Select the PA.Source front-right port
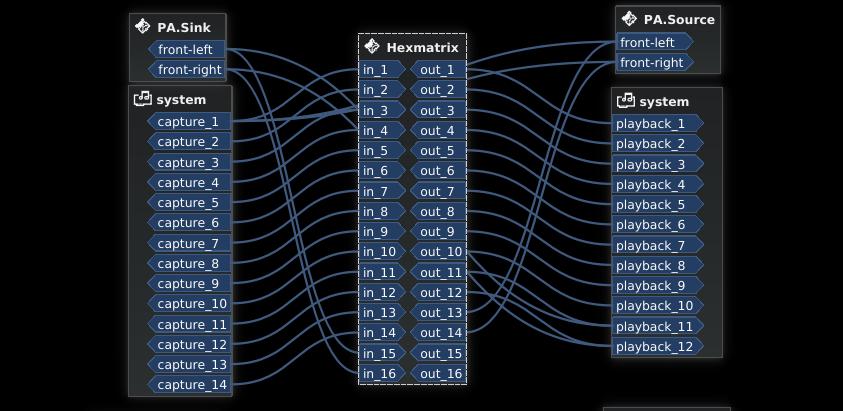Viewport: 843px width, 411px height. click(x=653, y=62)
